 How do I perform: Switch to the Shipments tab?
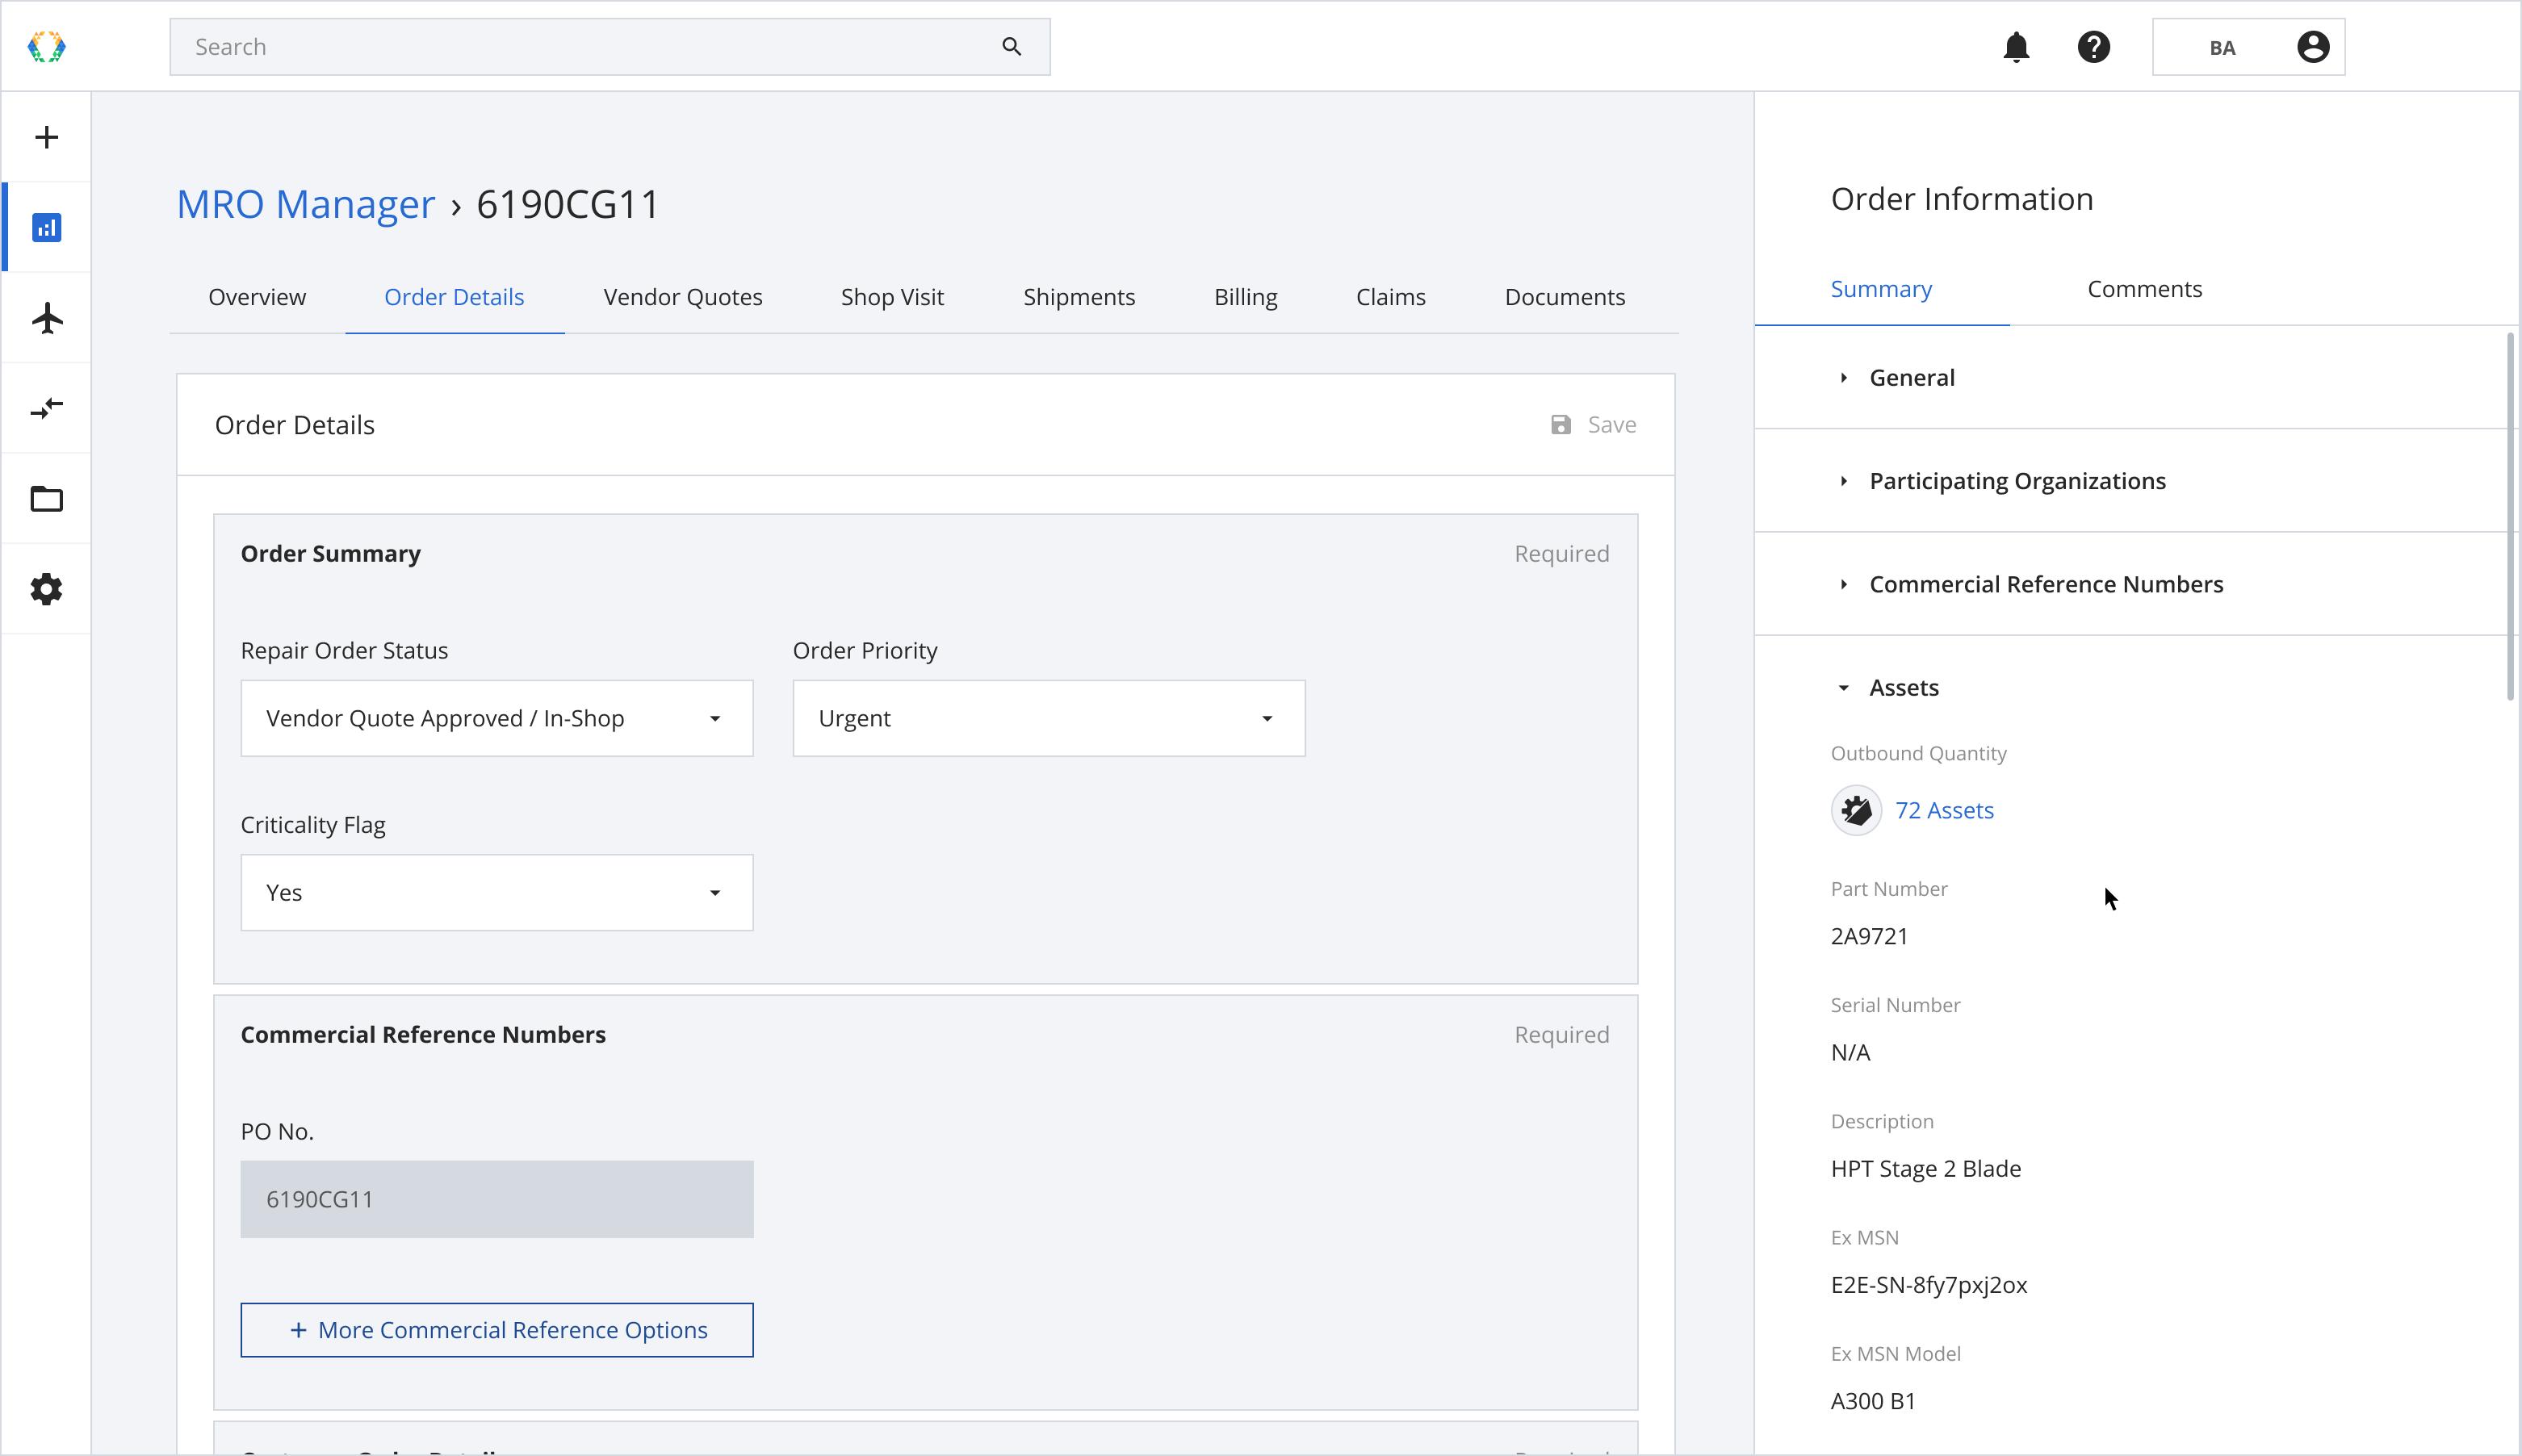[x=1079, y=297]
